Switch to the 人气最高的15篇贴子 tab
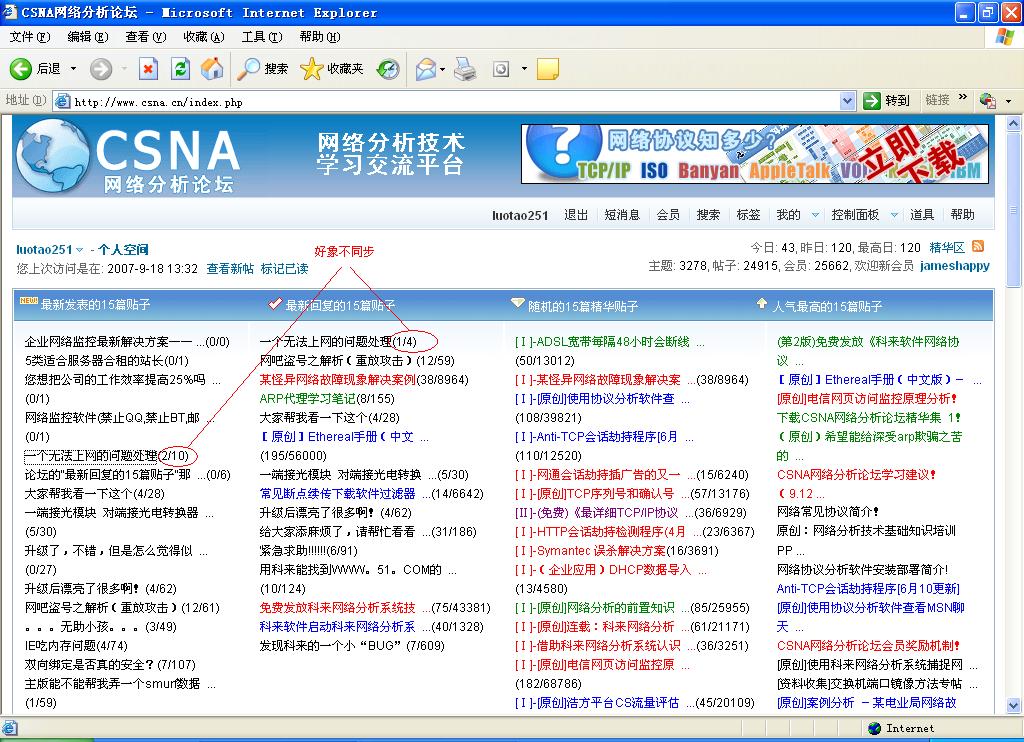Viewport: 1024px width, 742px height. [826, 306]
